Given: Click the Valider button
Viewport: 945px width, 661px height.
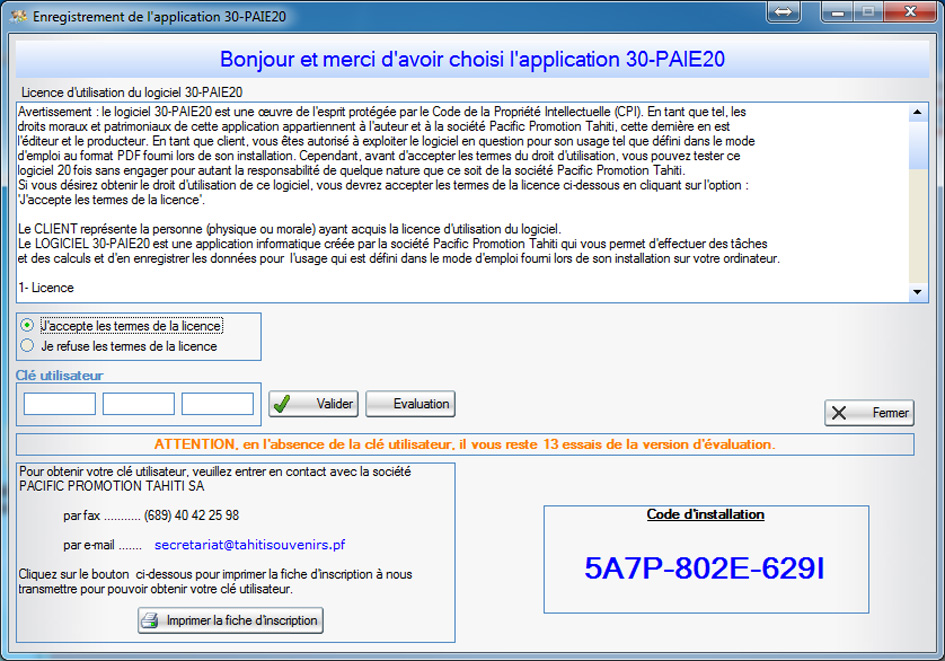Looking at the screenshot, I should tap(313, 404).
